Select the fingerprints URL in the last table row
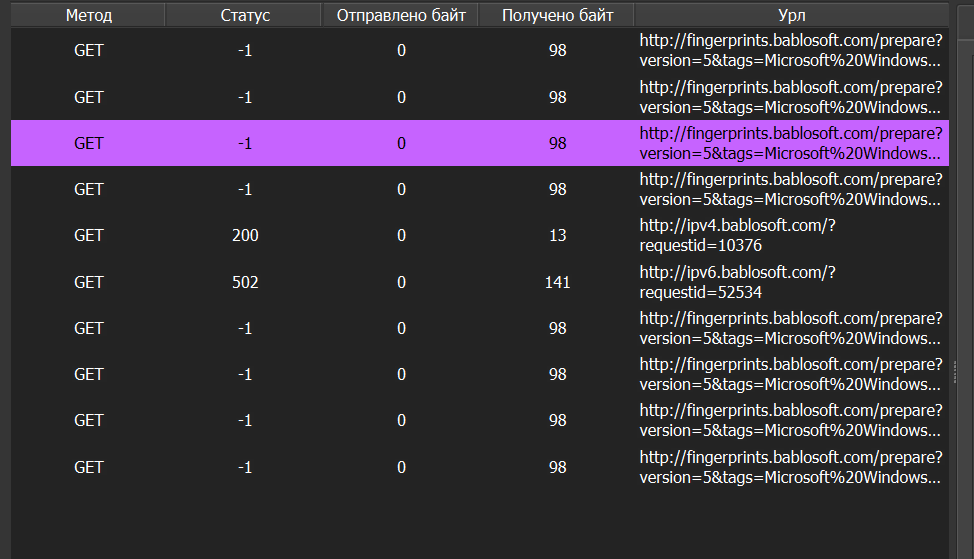The width and height of the screenshot is (974, 559). click(791, 467)
